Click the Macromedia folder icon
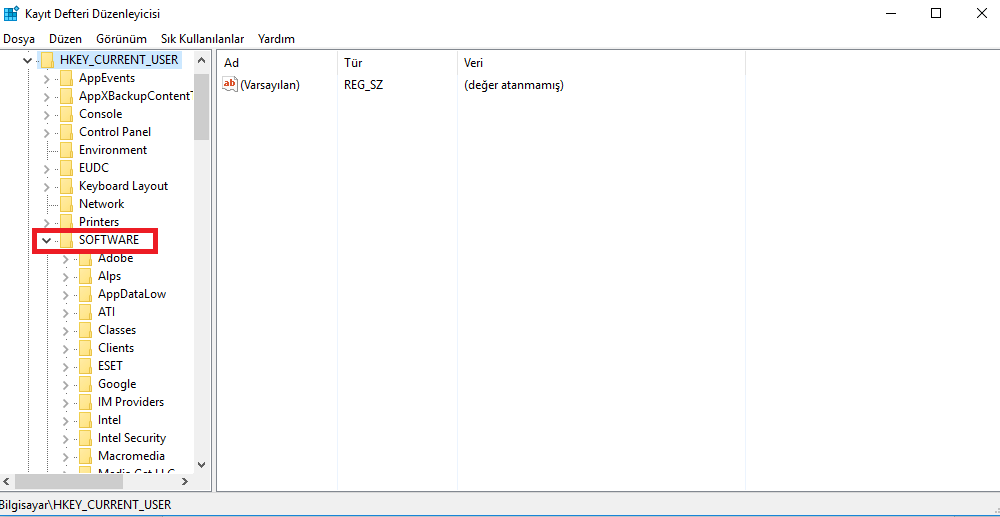The width and height of the screenshot is (1000, 517). tap(85, 456)
